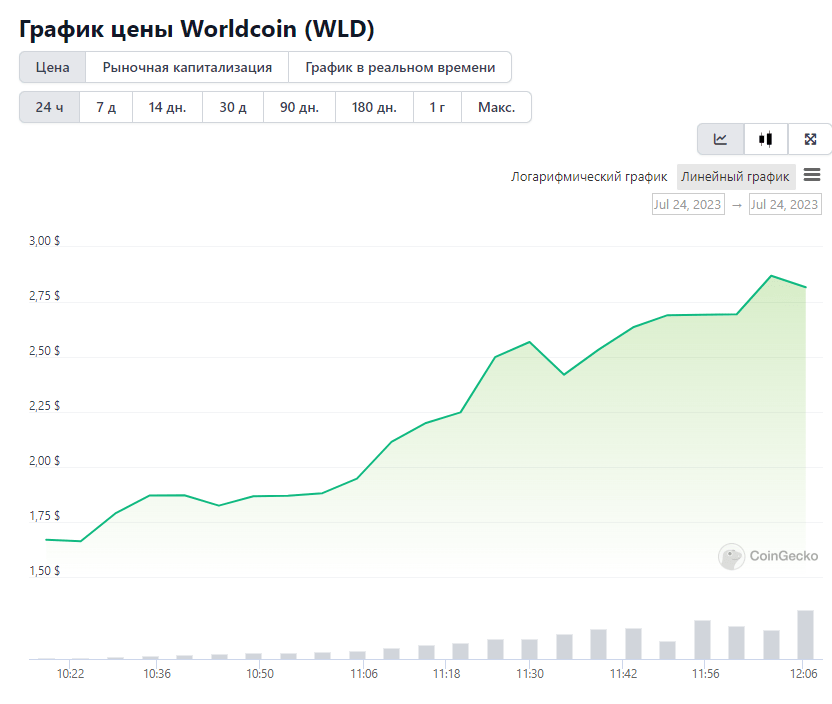The width and height of the screenshot is (832, 704).
Task: Enable Линейный график scale
Action: pyautogui.click(x=735, y=177)
